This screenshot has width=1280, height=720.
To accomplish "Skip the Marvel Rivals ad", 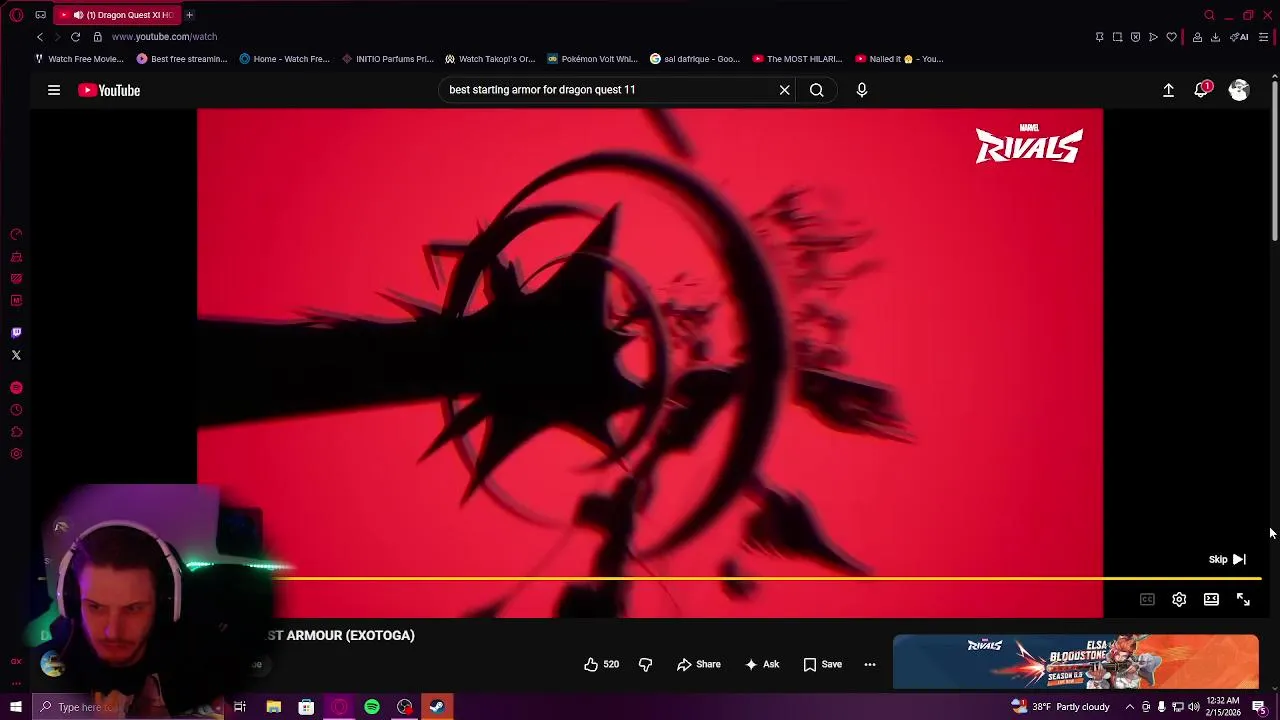I will pos(1227,560).
